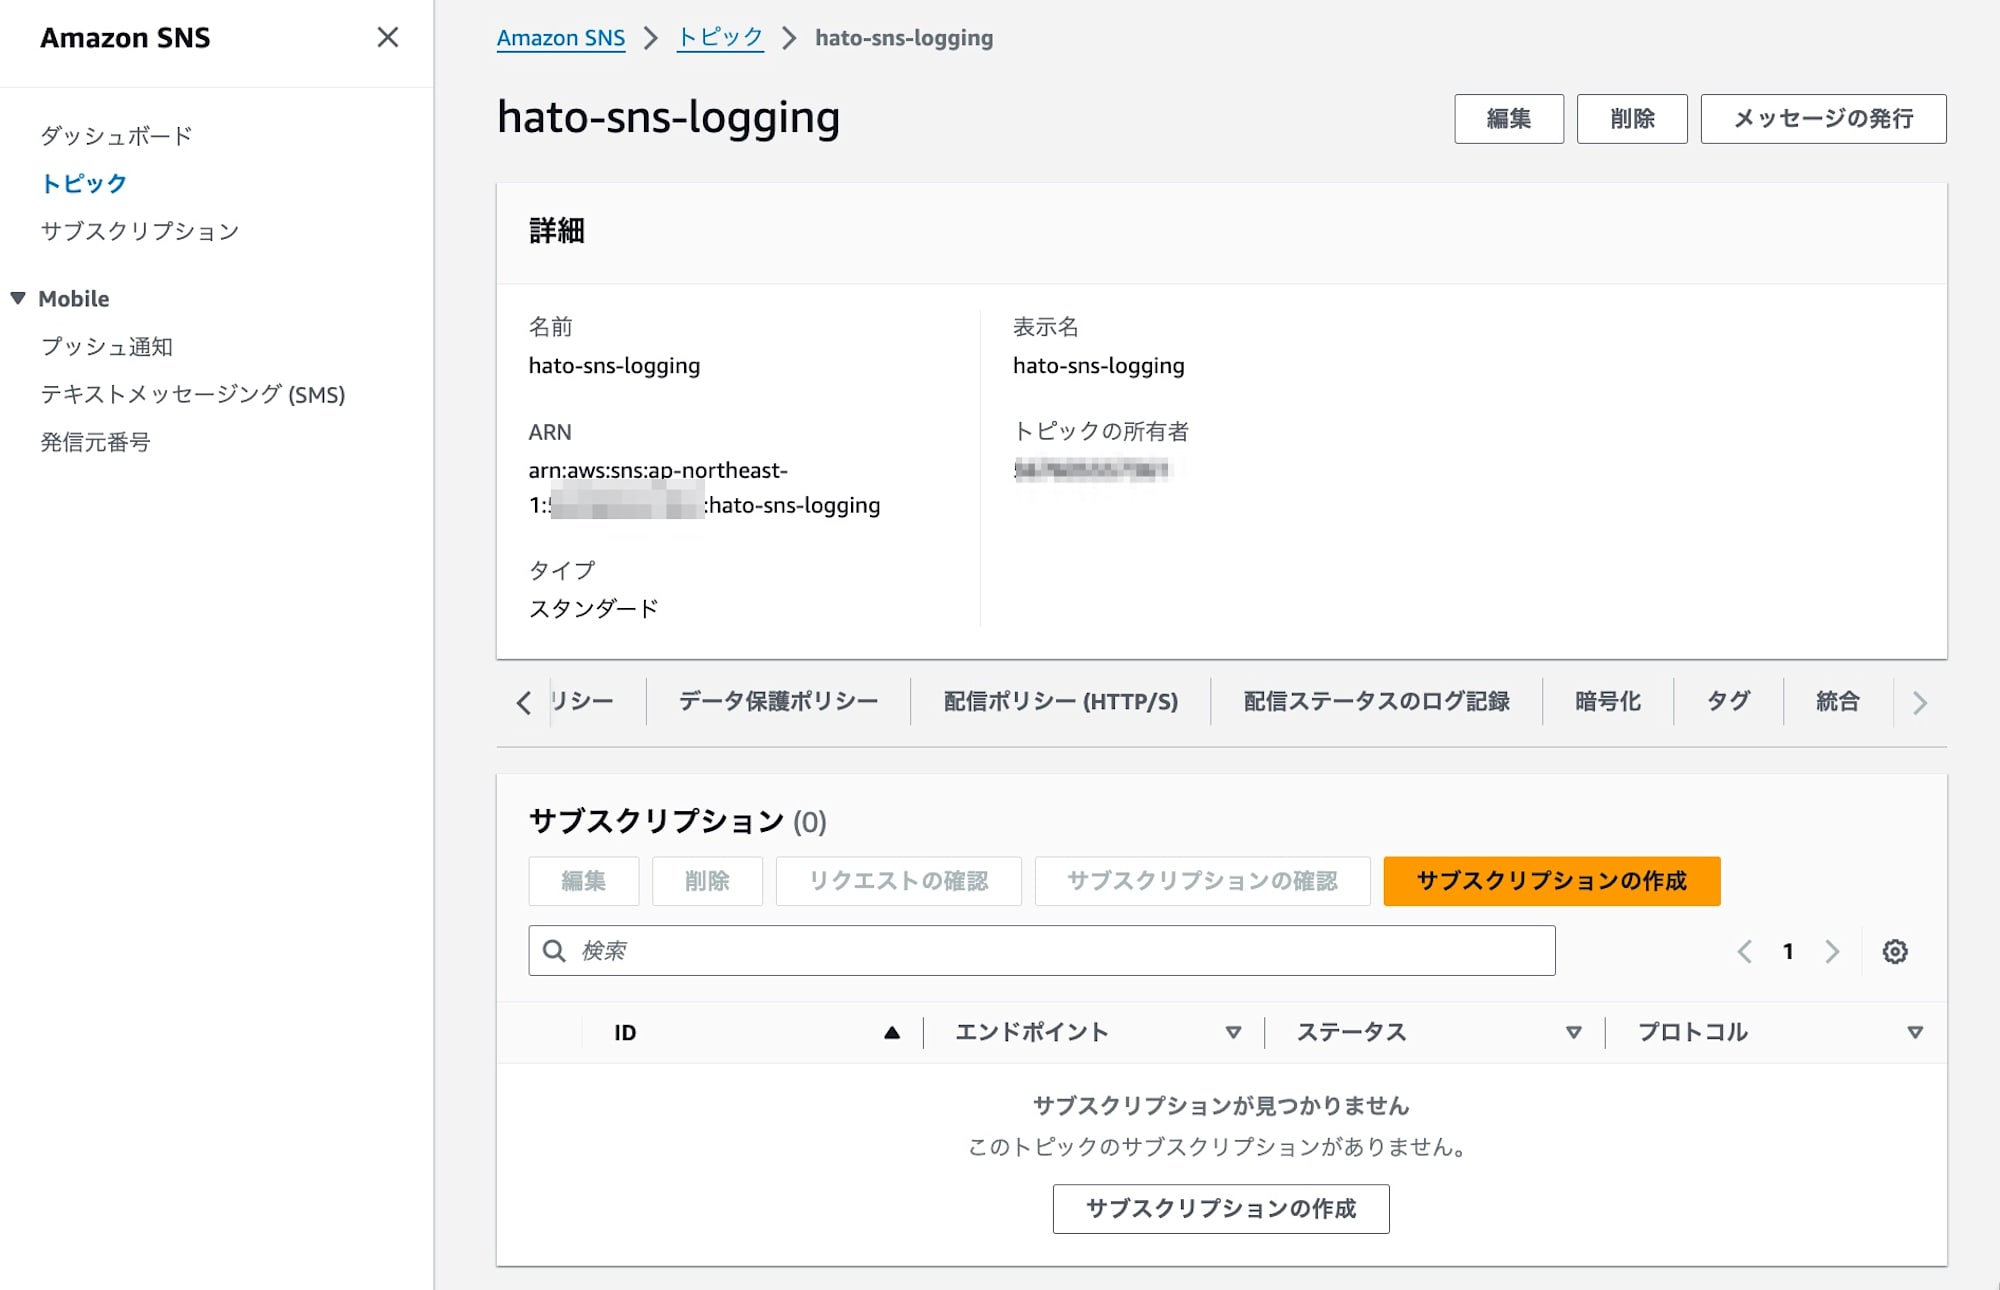Click the メッセージの発行 button

point(1823,119)
